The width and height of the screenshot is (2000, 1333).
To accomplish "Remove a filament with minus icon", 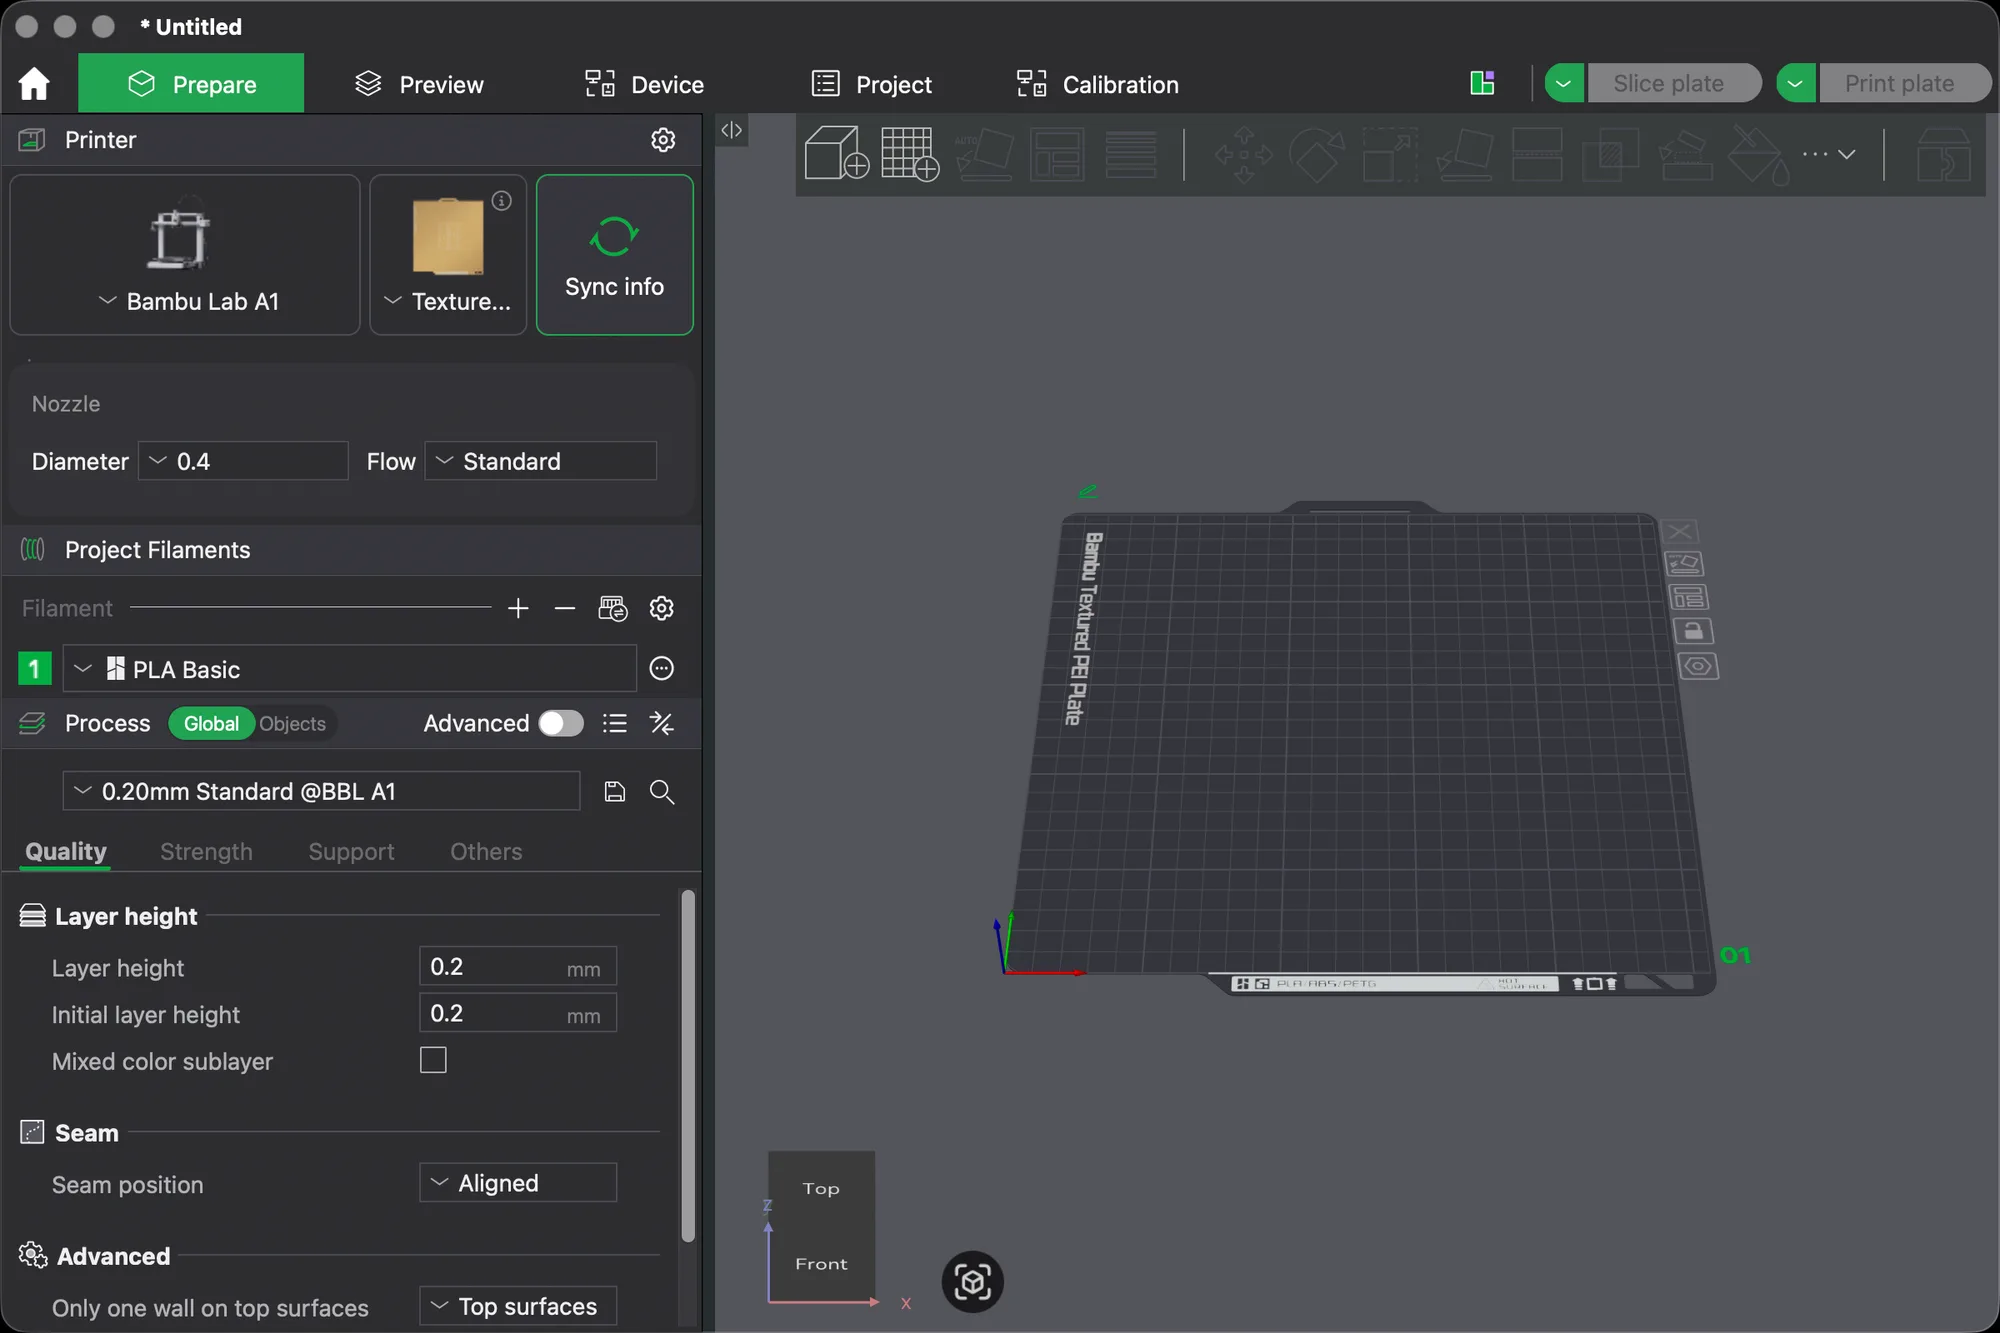I will click(x=565, y=608).
